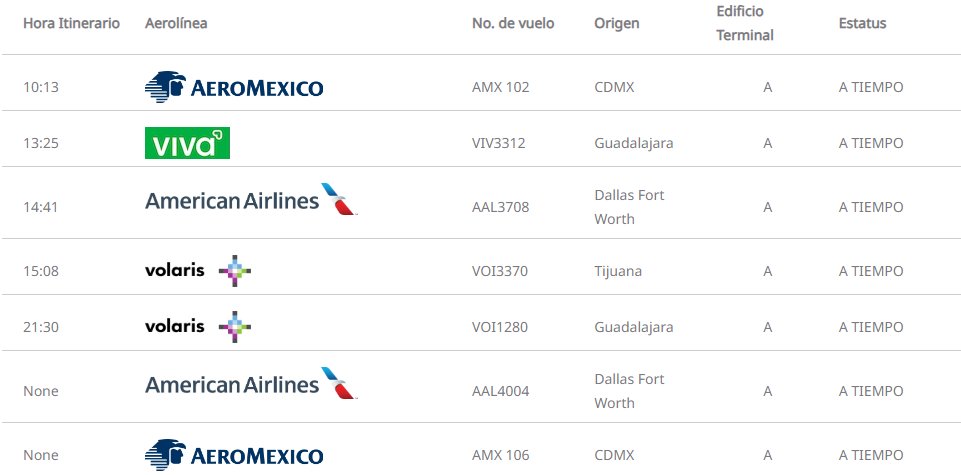961x475 pixels.
Task: Click the Estatus column header
Action: (x=862, y=23)
